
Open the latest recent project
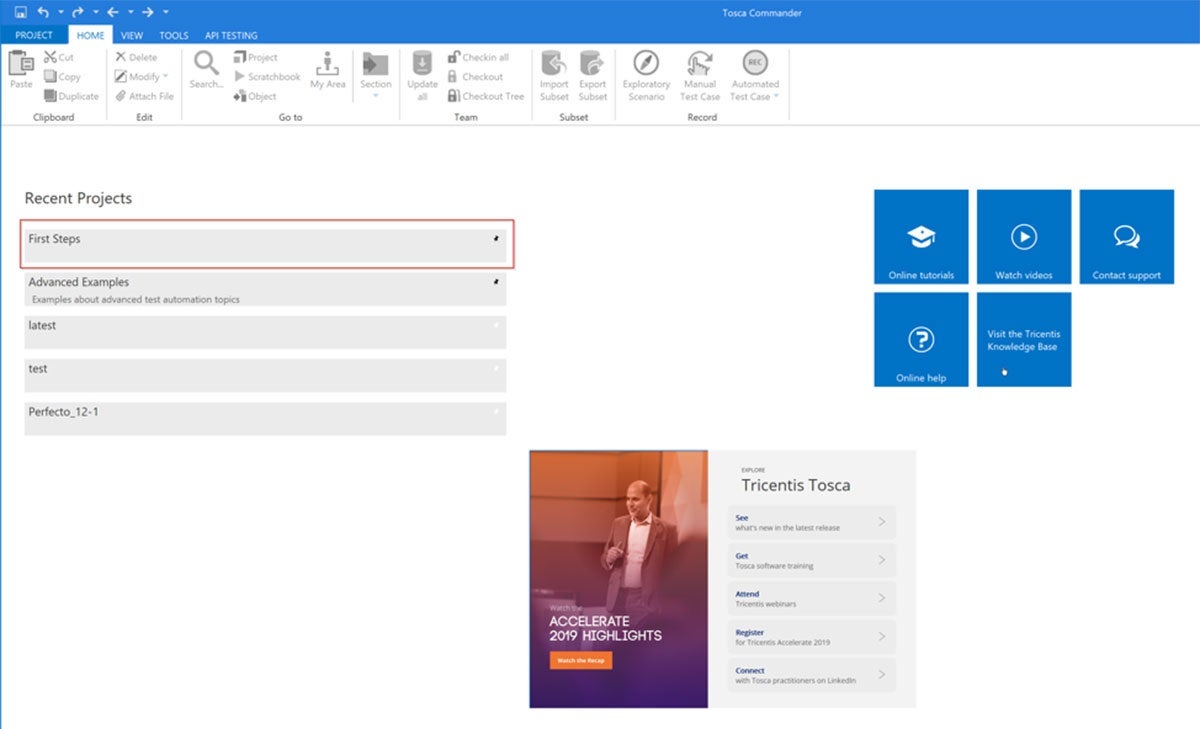265,332
